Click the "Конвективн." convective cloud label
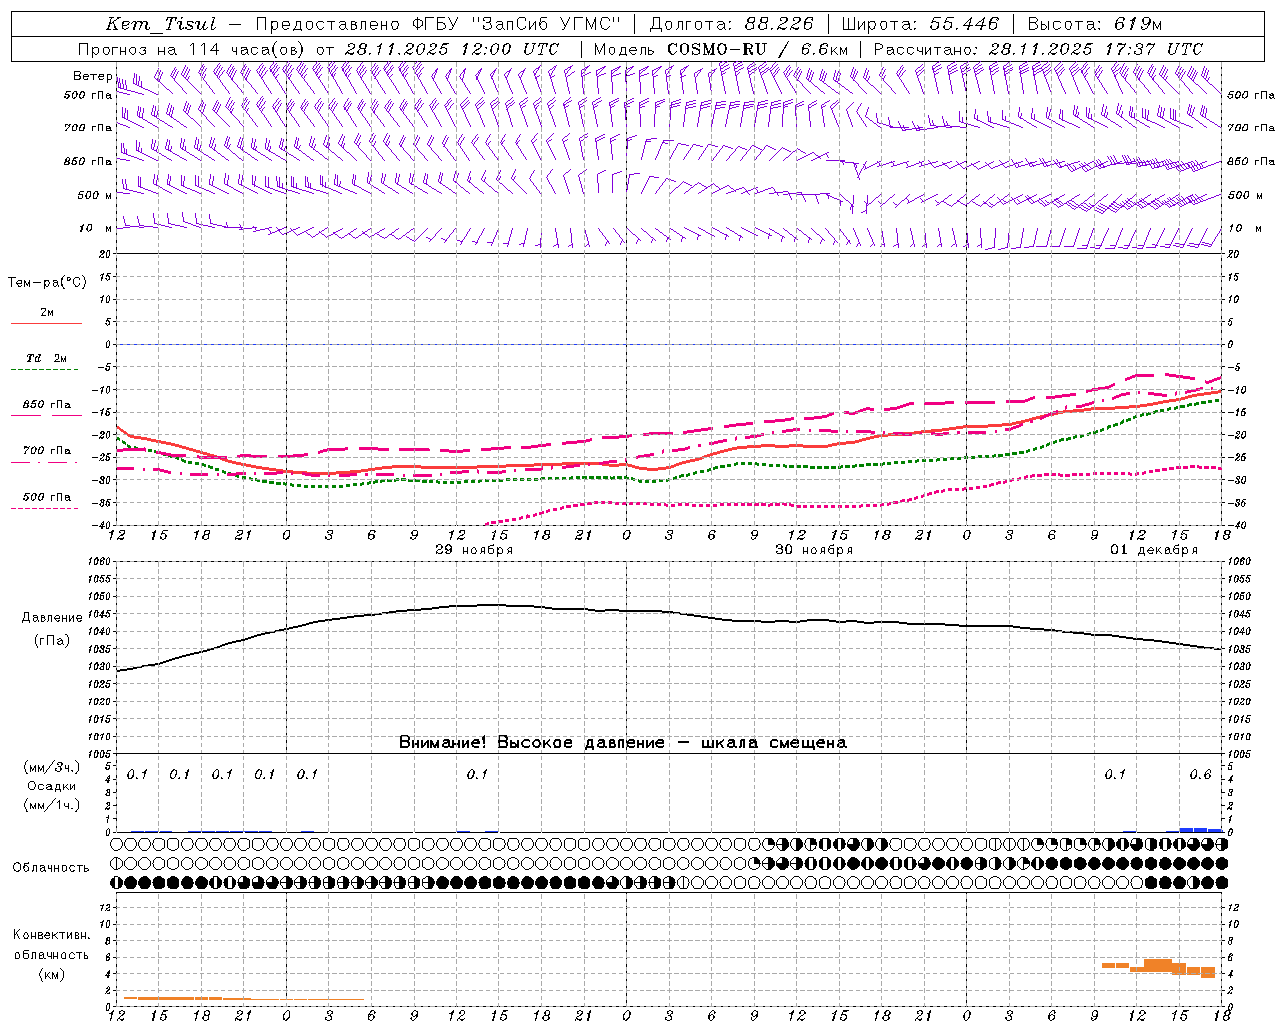This screenshot has height=1024, width=1280. click(x=51, y=935)
